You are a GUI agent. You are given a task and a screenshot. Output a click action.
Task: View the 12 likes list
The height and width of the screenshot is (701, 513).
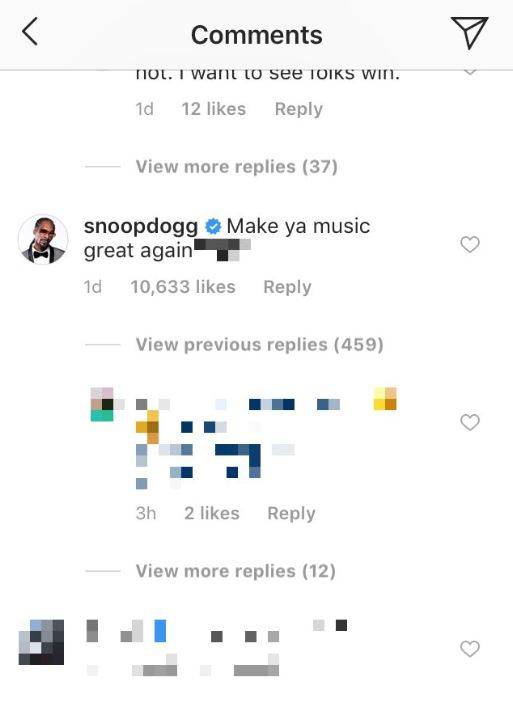click(x=214, y=109)
